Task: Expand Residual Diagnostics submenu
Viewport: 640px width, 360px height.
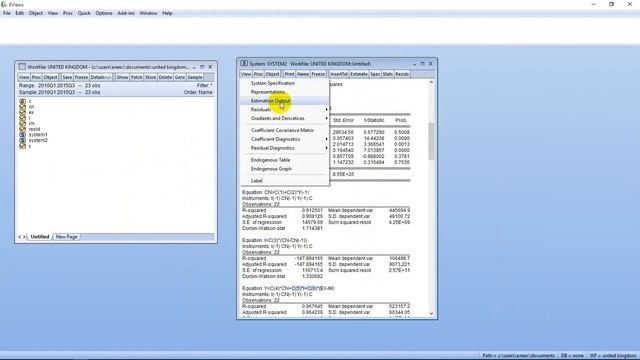Action: coord(284,148)
